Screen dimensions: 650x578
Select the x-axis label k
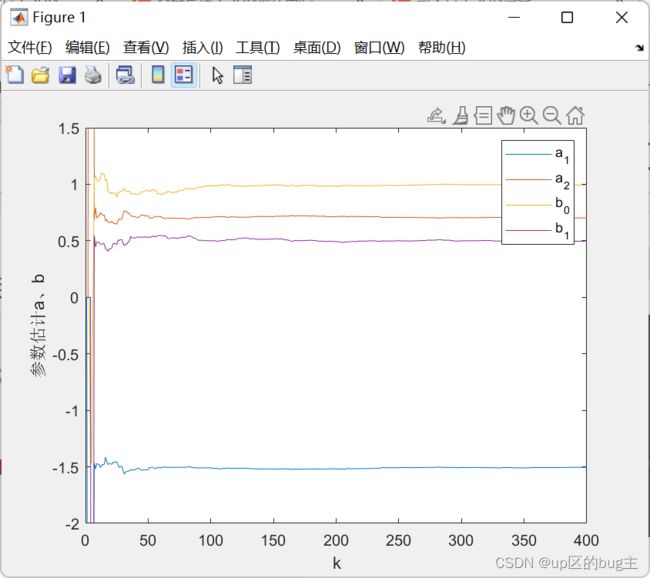336,563
